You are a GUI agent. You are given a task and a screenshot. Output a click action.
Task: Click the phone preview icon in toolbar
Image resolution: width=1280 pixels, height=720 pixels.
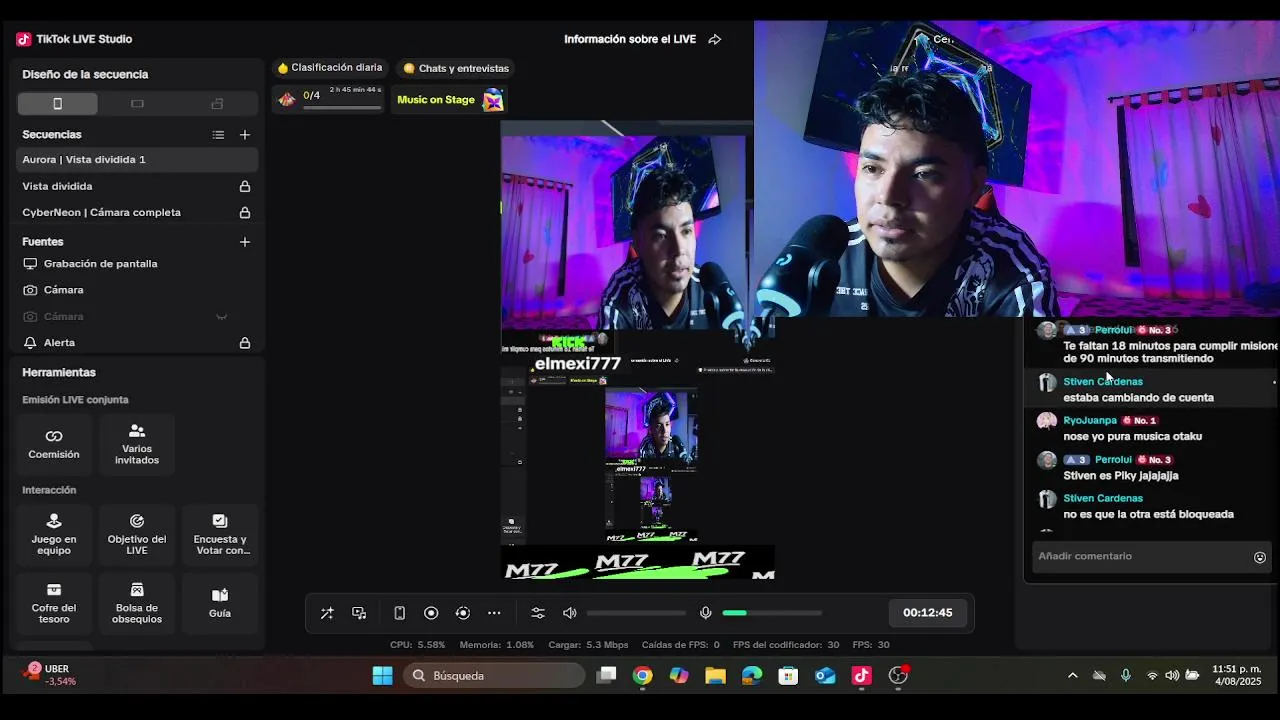pyautogui.click(x=399, y=613)
